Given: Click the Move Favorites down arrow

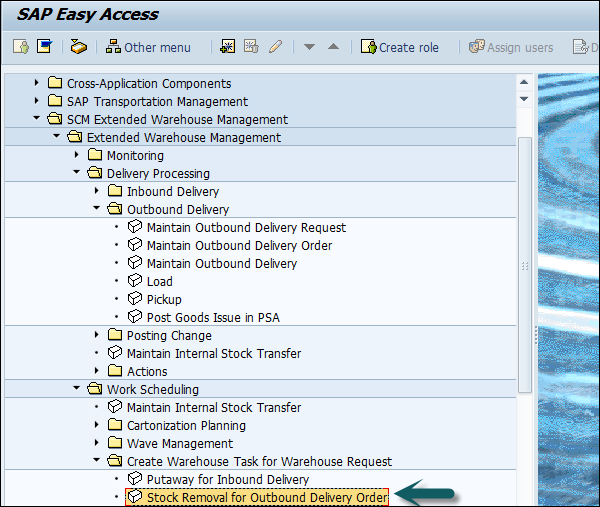Looking at the screenshot, I should click(309, 47).
